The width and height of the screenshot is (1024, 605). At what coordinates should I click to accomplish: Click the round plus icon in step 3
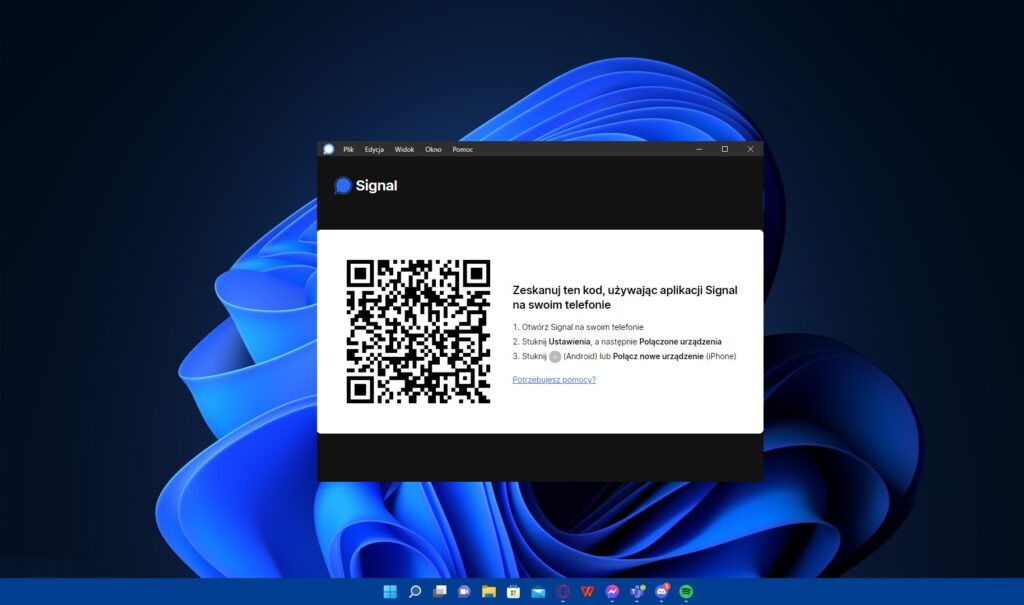click(555, 357)
